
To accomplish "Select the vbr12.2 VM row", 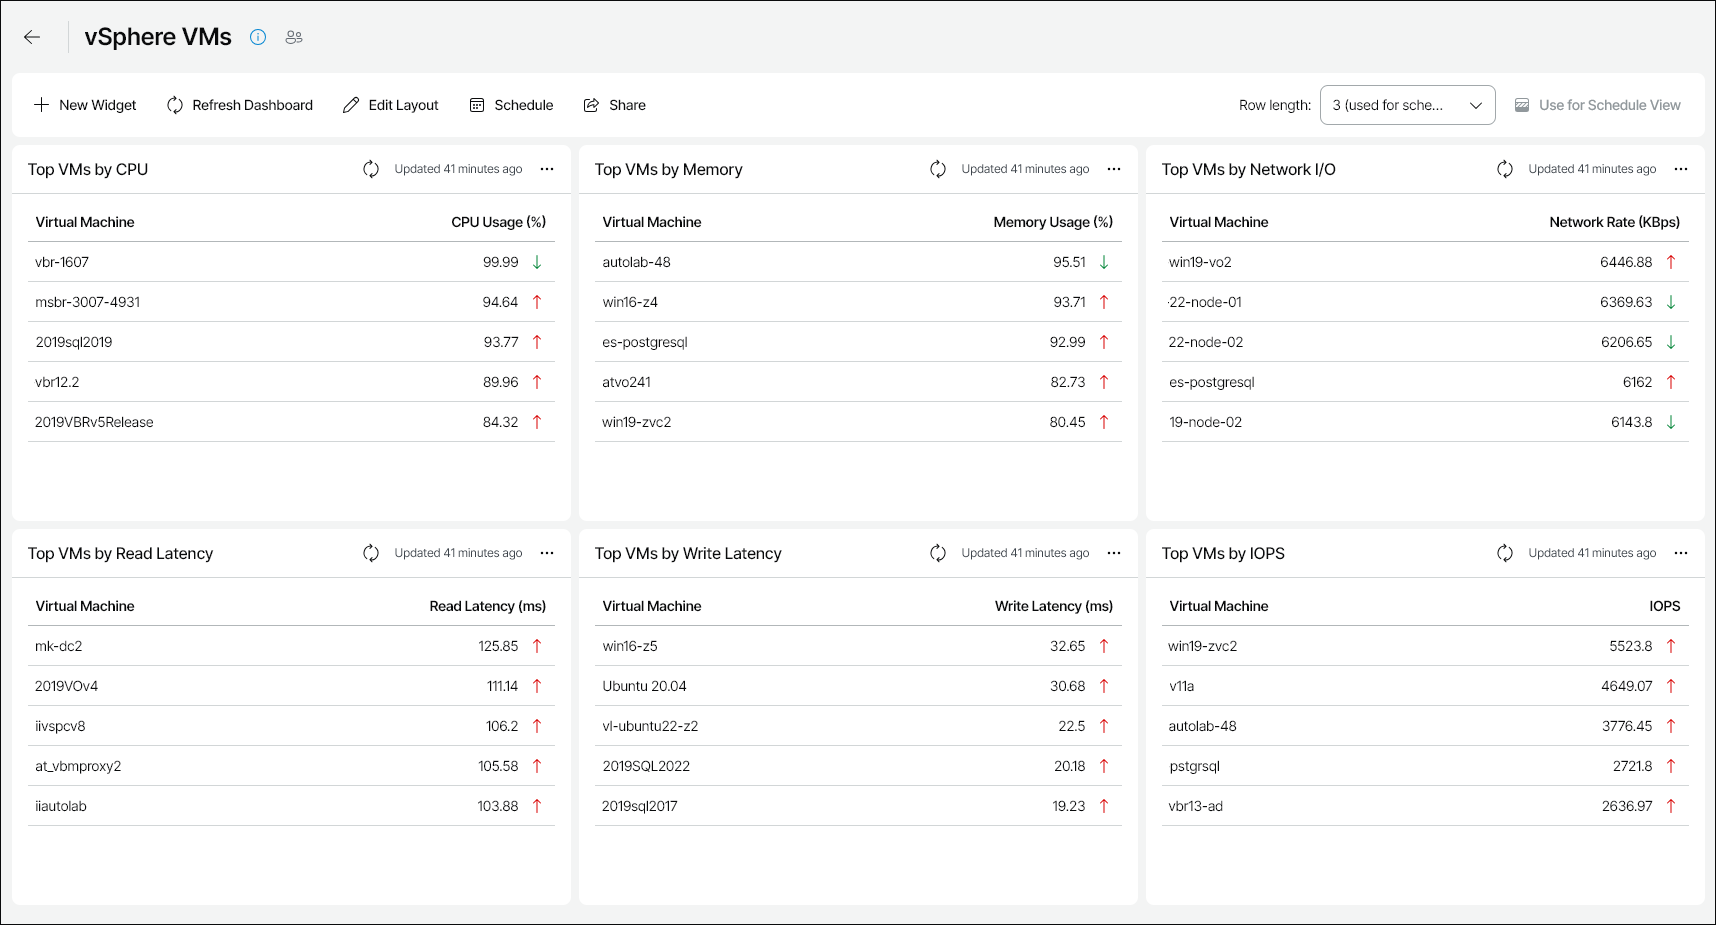I will pos(291,382).
